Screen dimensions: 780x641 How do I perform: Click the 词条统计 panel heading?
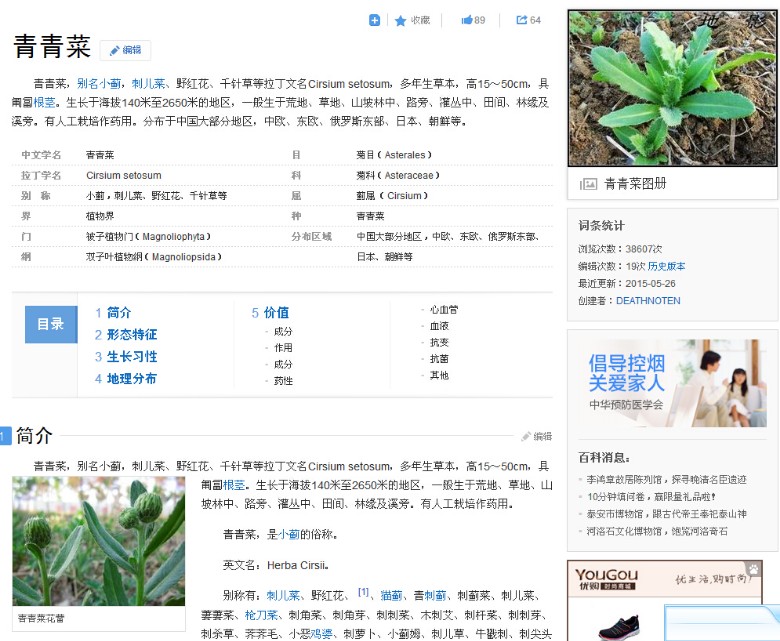tap(601, 226)
